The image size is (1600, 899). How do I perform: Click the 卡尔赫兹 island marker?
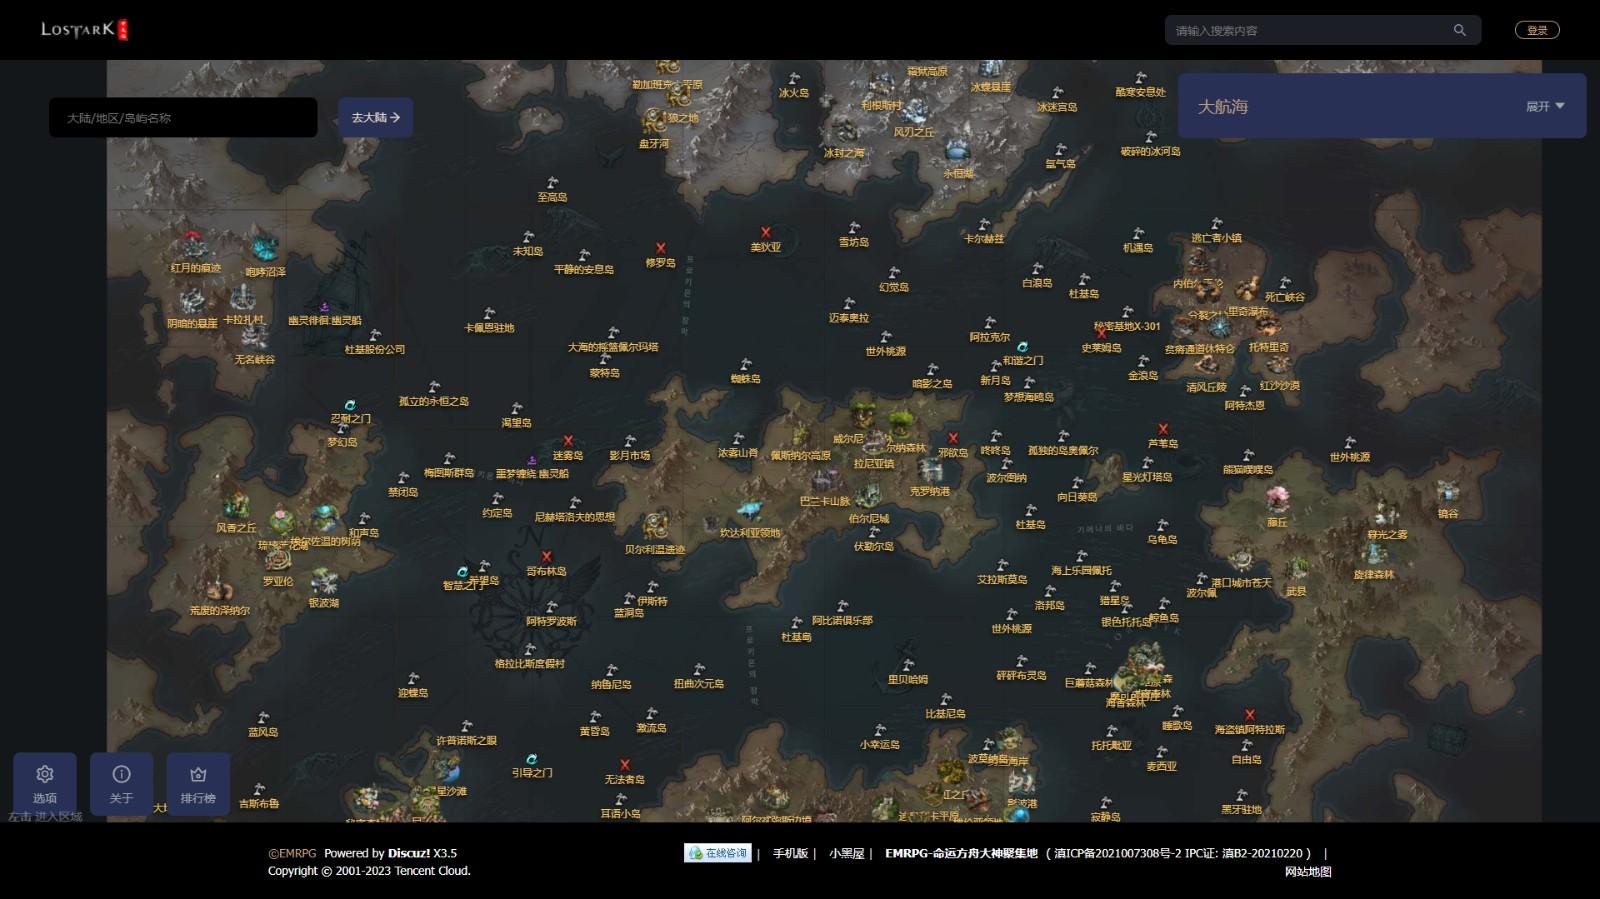(984, 225)
